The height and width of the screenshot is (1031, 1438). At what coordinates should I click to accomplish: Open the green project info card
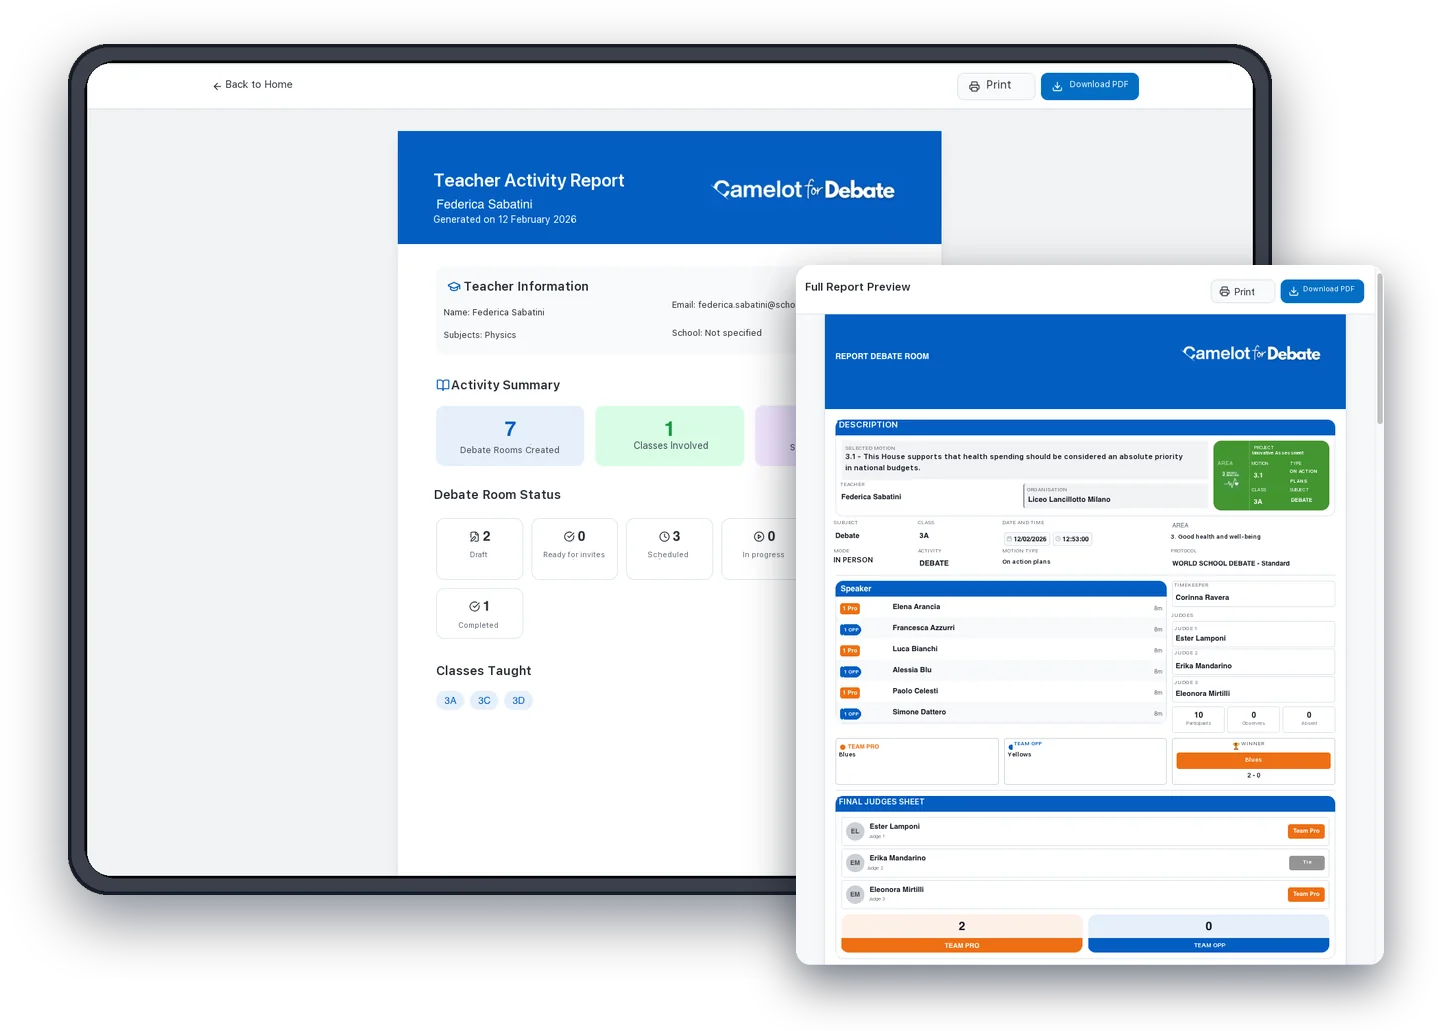point(1271,476)
